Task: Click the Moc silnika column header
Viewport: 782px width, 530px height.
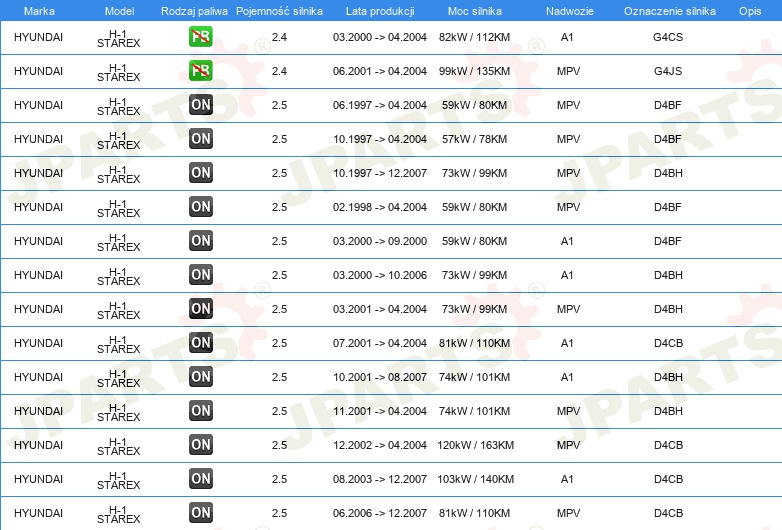Action: pos(475,10)
